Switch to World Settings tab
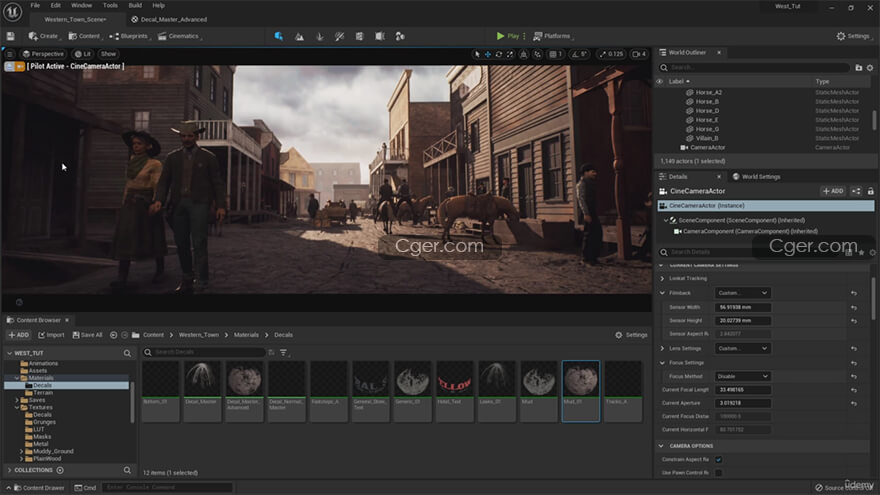 tap(756, 177)
